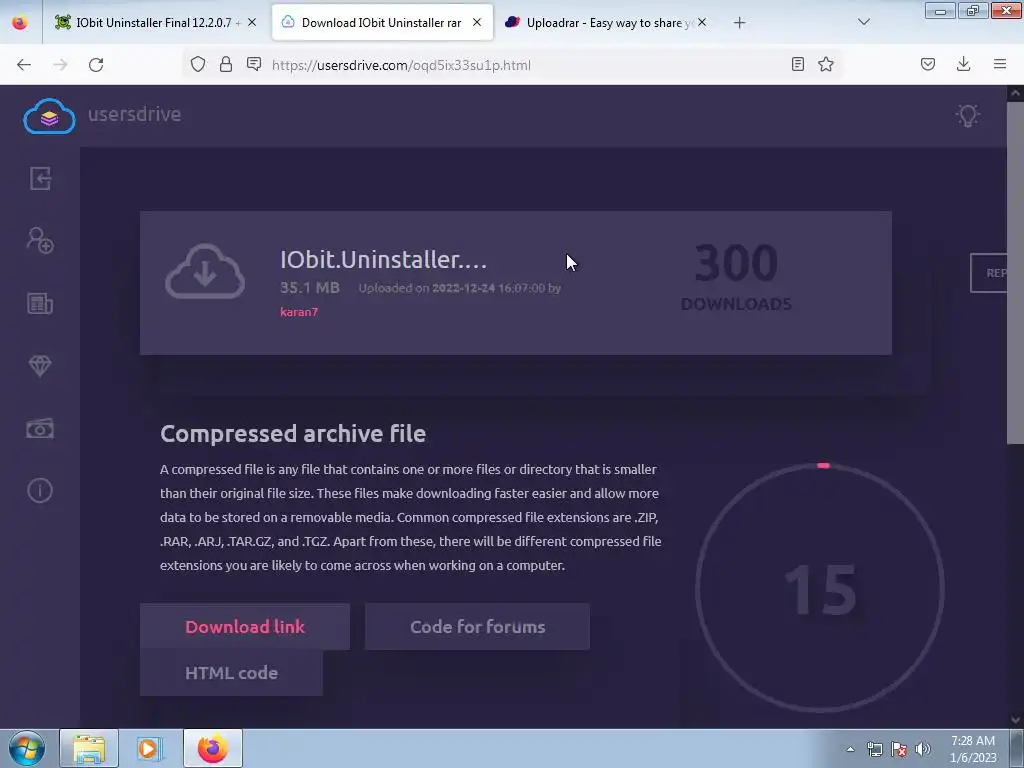Viewport: 1024px width, 768px height.
Task: Reload the page
Action: point(96,65)
